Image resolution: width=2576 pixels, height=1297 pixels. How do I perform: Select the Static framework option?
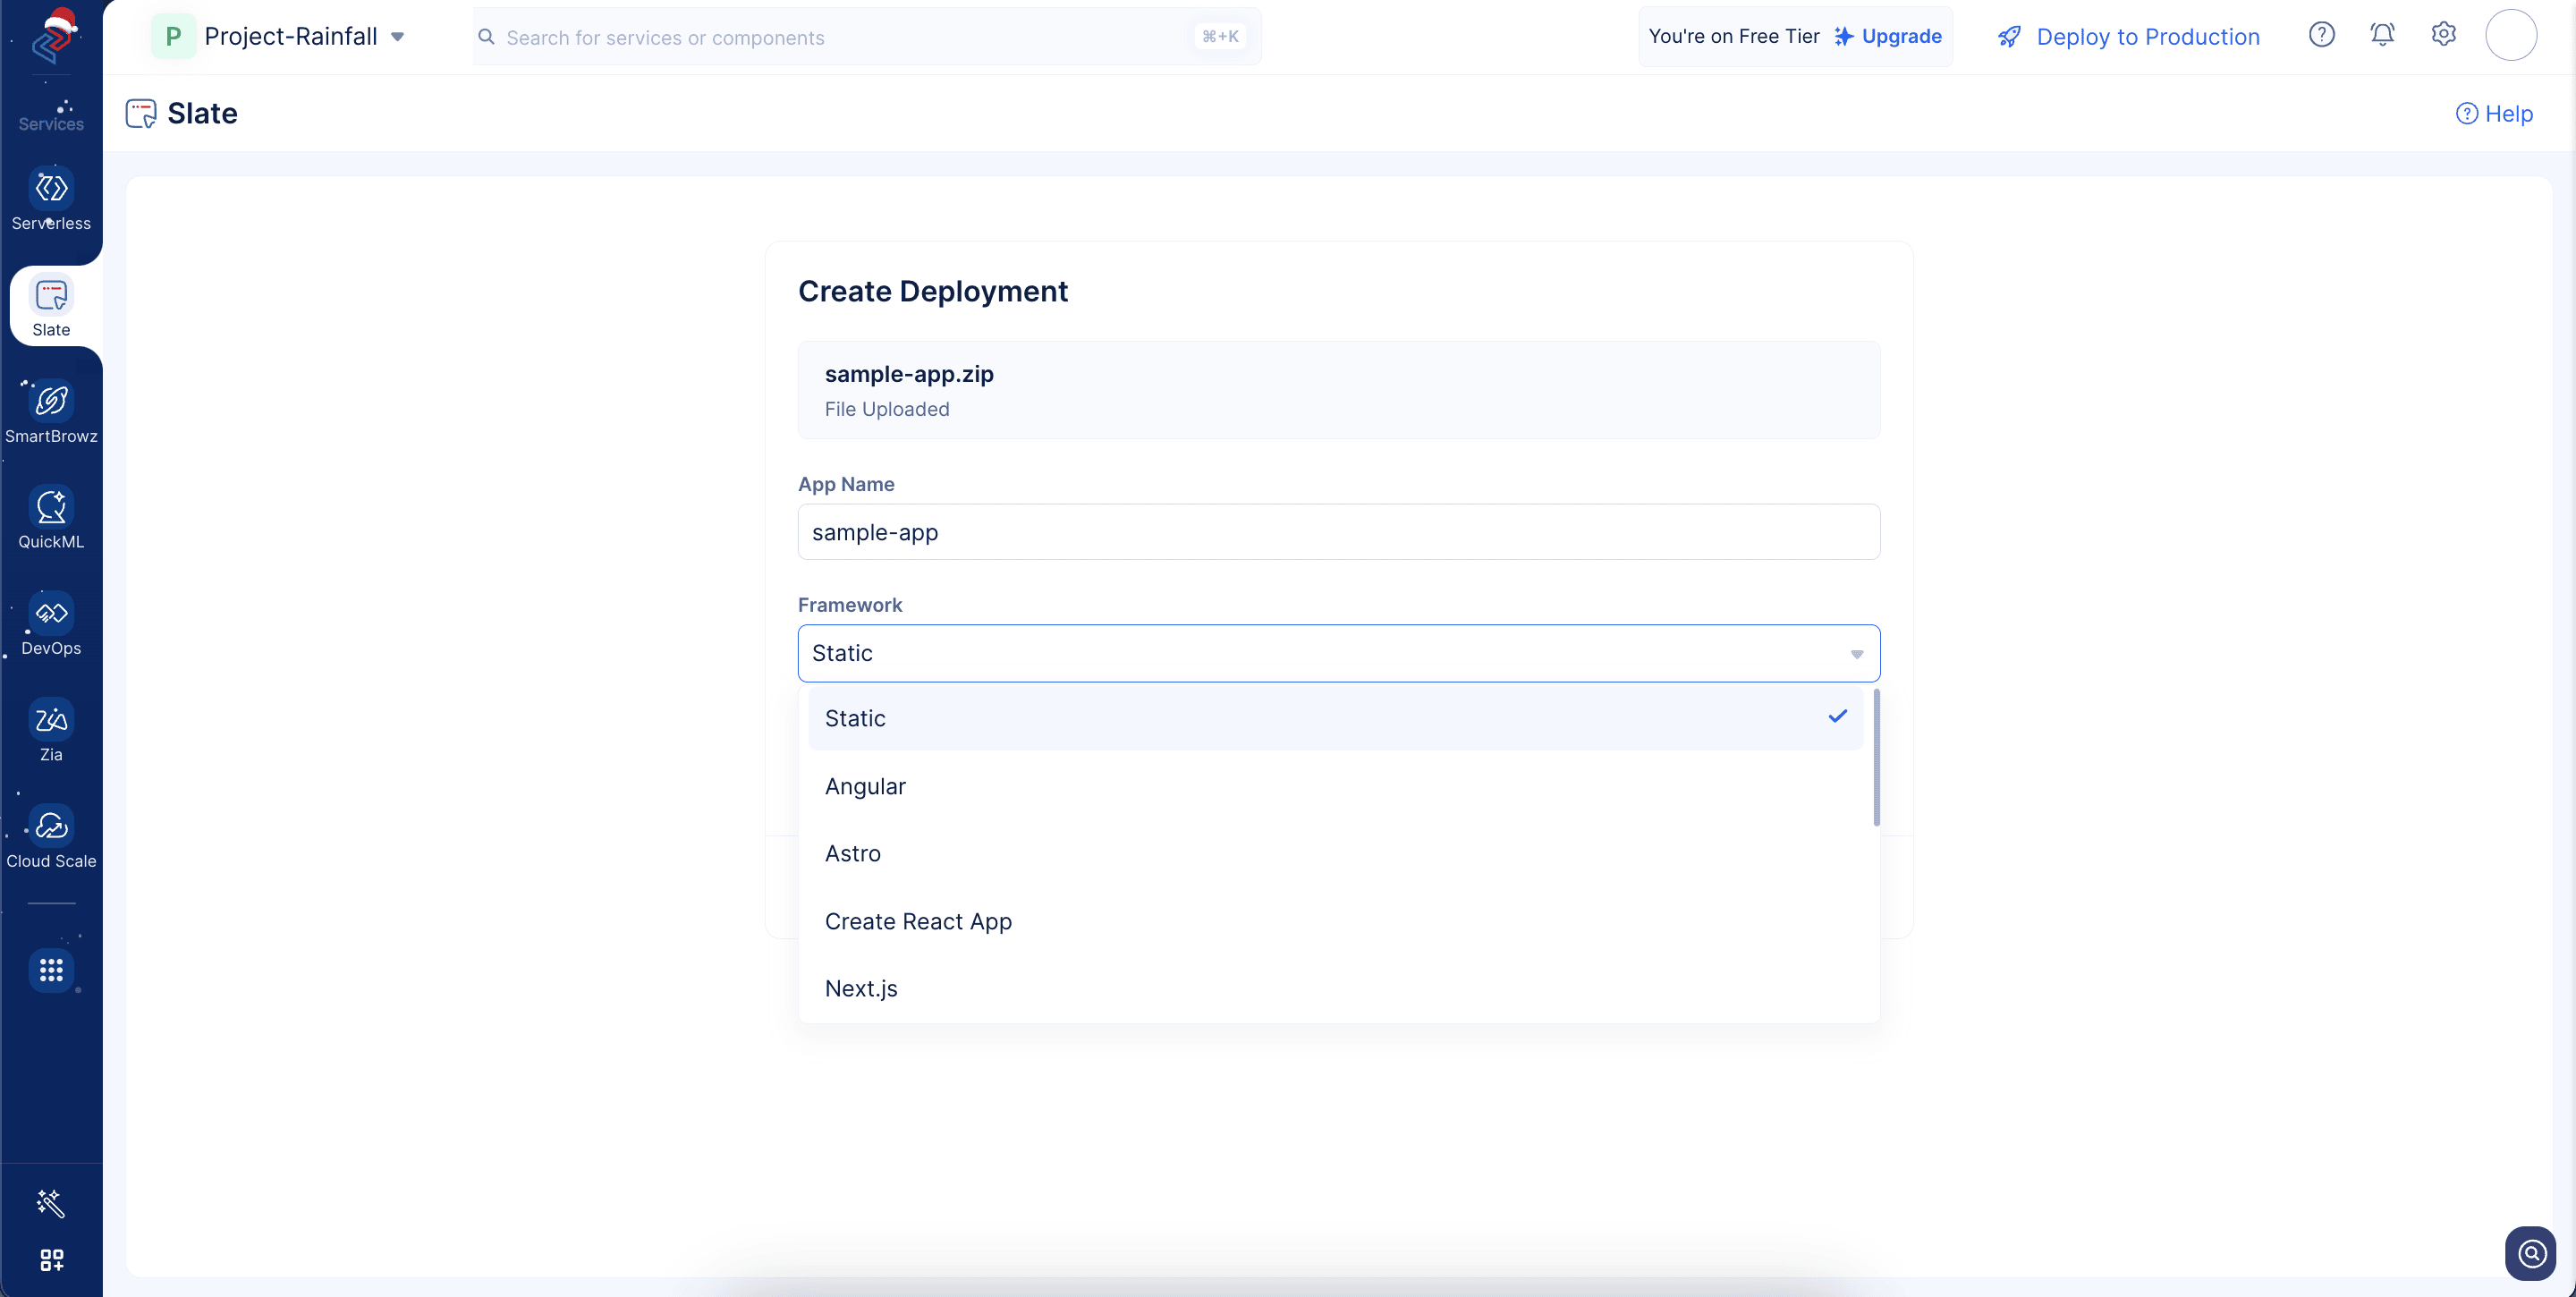(x=1336, y=718)
